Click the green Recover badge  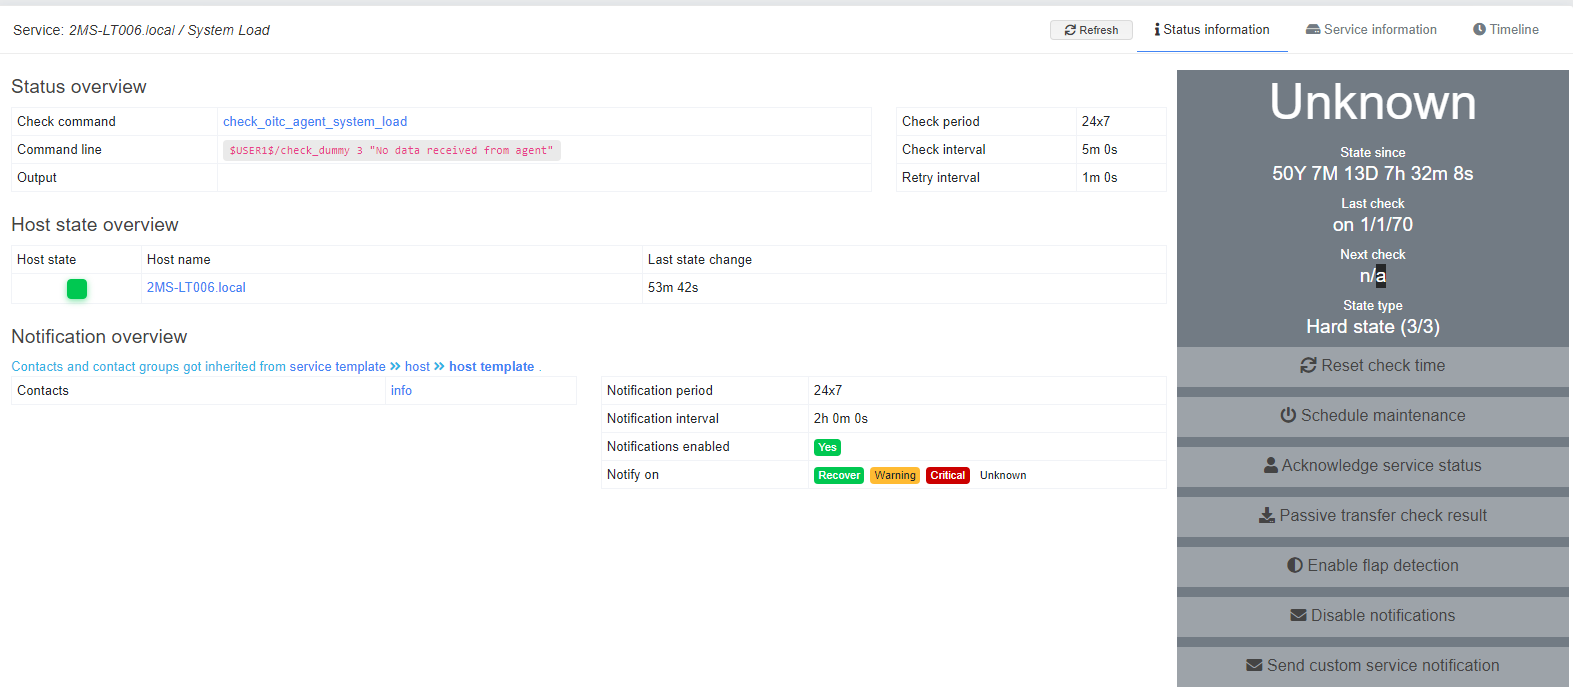pyautogui.click(x=838, y=475)
